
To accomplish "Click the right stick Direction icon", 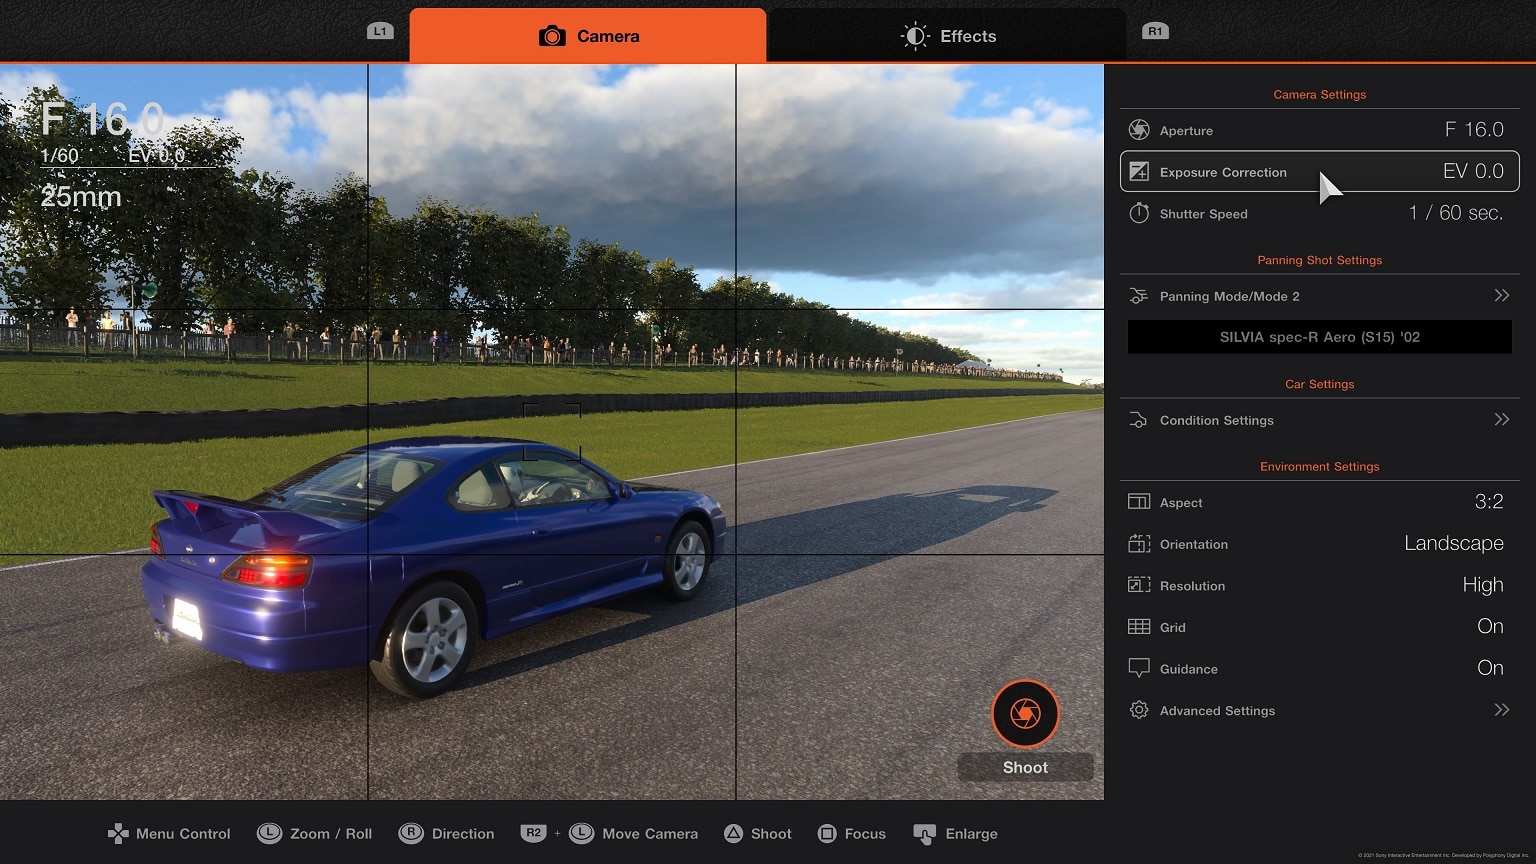I will click(x=411, y=833).
